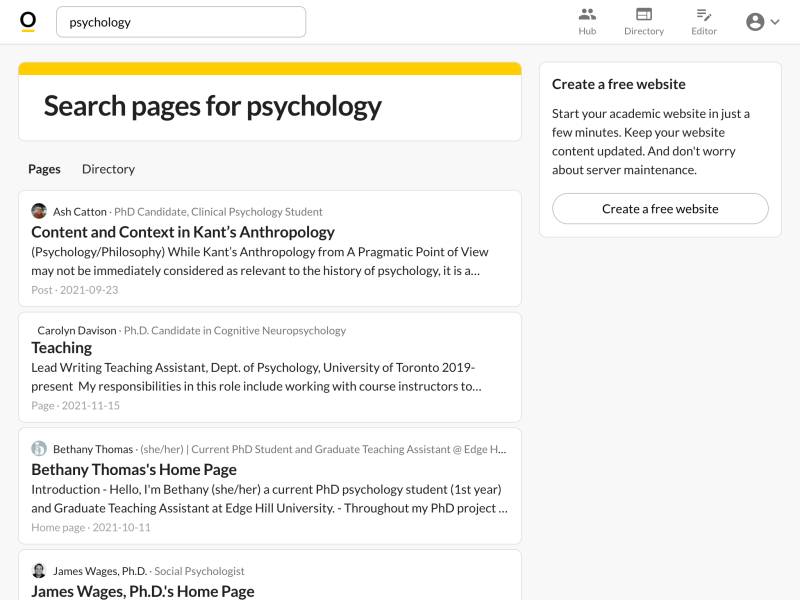Open the user account avatar icon
The height and width of the screenshot is (600, 800).
point(755,22)
